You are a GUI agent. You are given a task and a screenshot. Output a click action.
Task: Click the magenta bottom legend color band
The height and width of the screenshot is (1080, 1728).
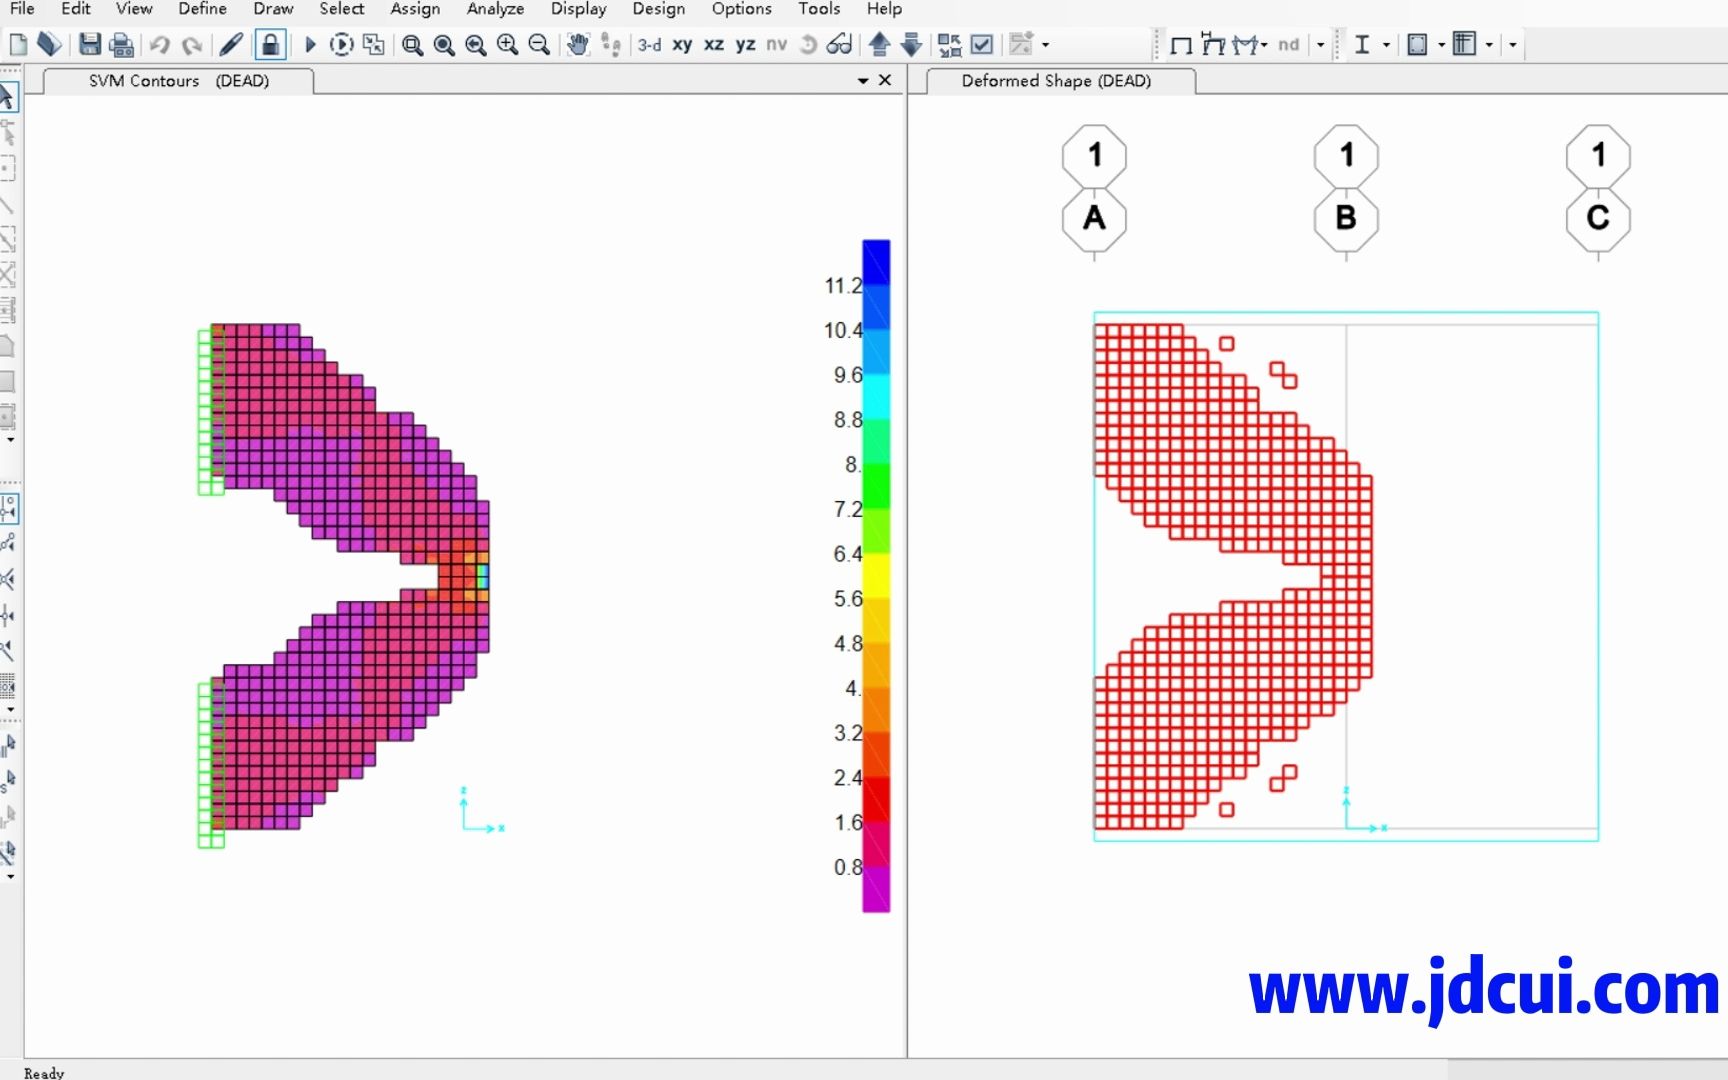pyautogui.click(x=876, y=889)
